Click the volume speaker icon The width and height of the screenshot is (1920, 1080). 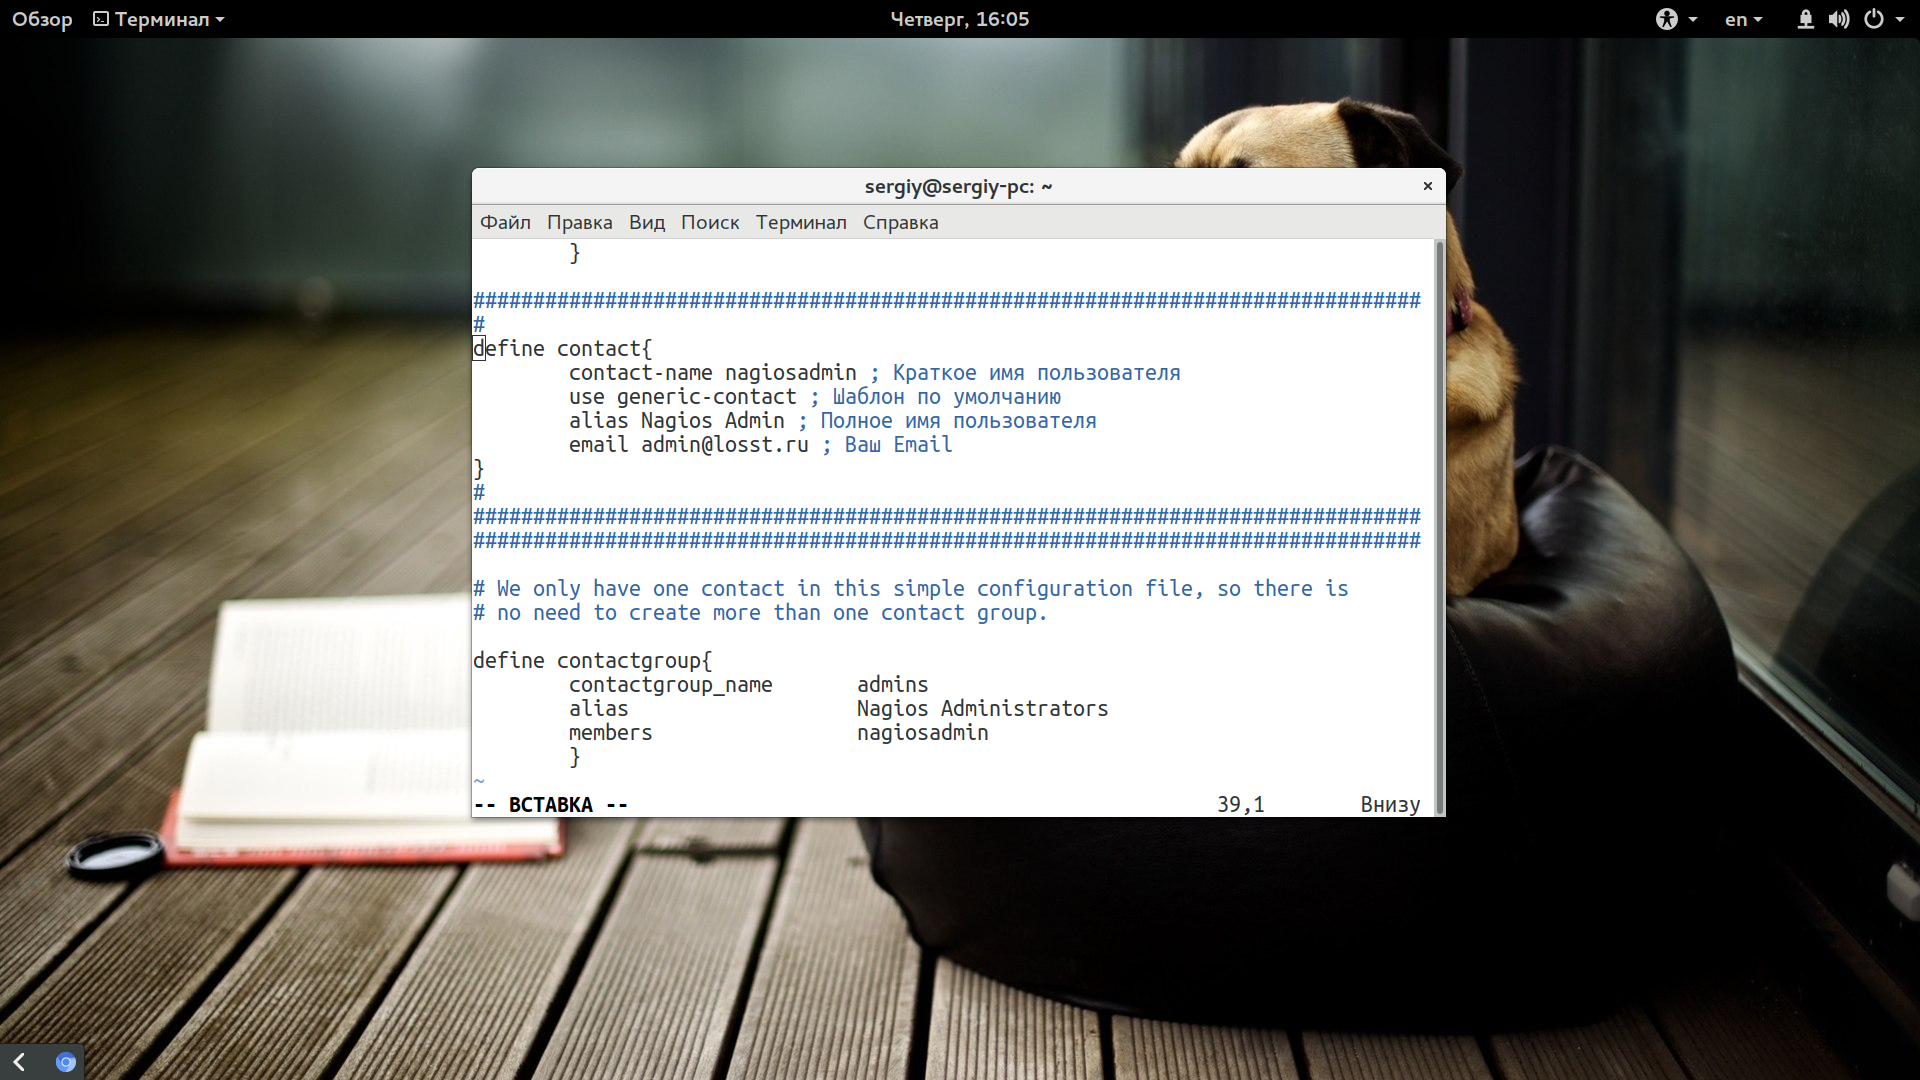tap(1839, 19)
